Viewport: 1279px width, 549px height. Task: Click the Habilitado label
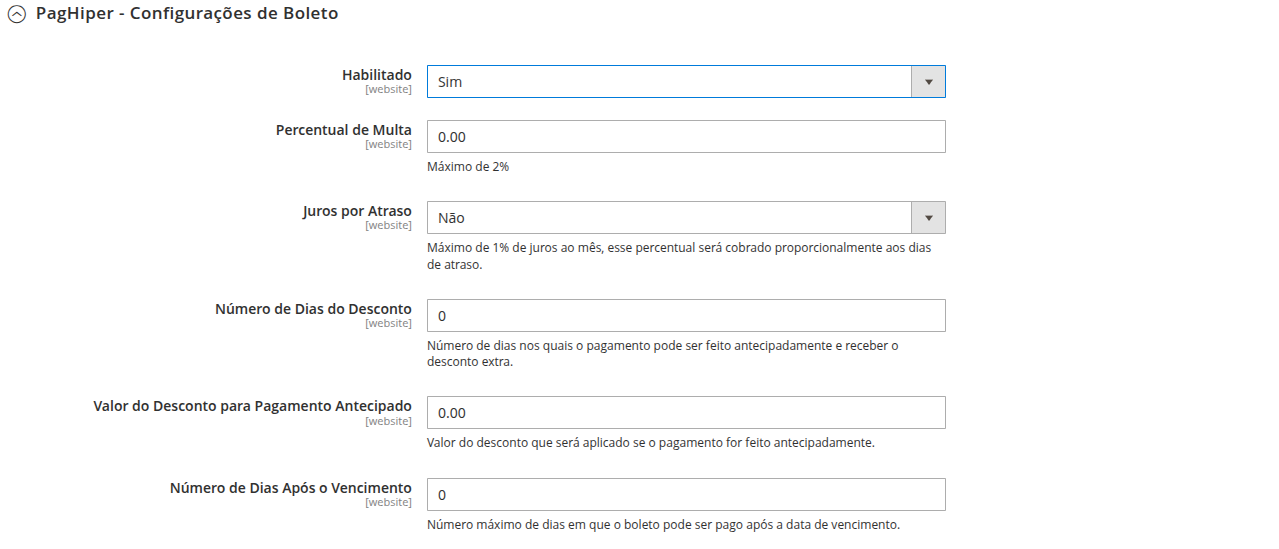pyautogui.click(x=377, y=75)
